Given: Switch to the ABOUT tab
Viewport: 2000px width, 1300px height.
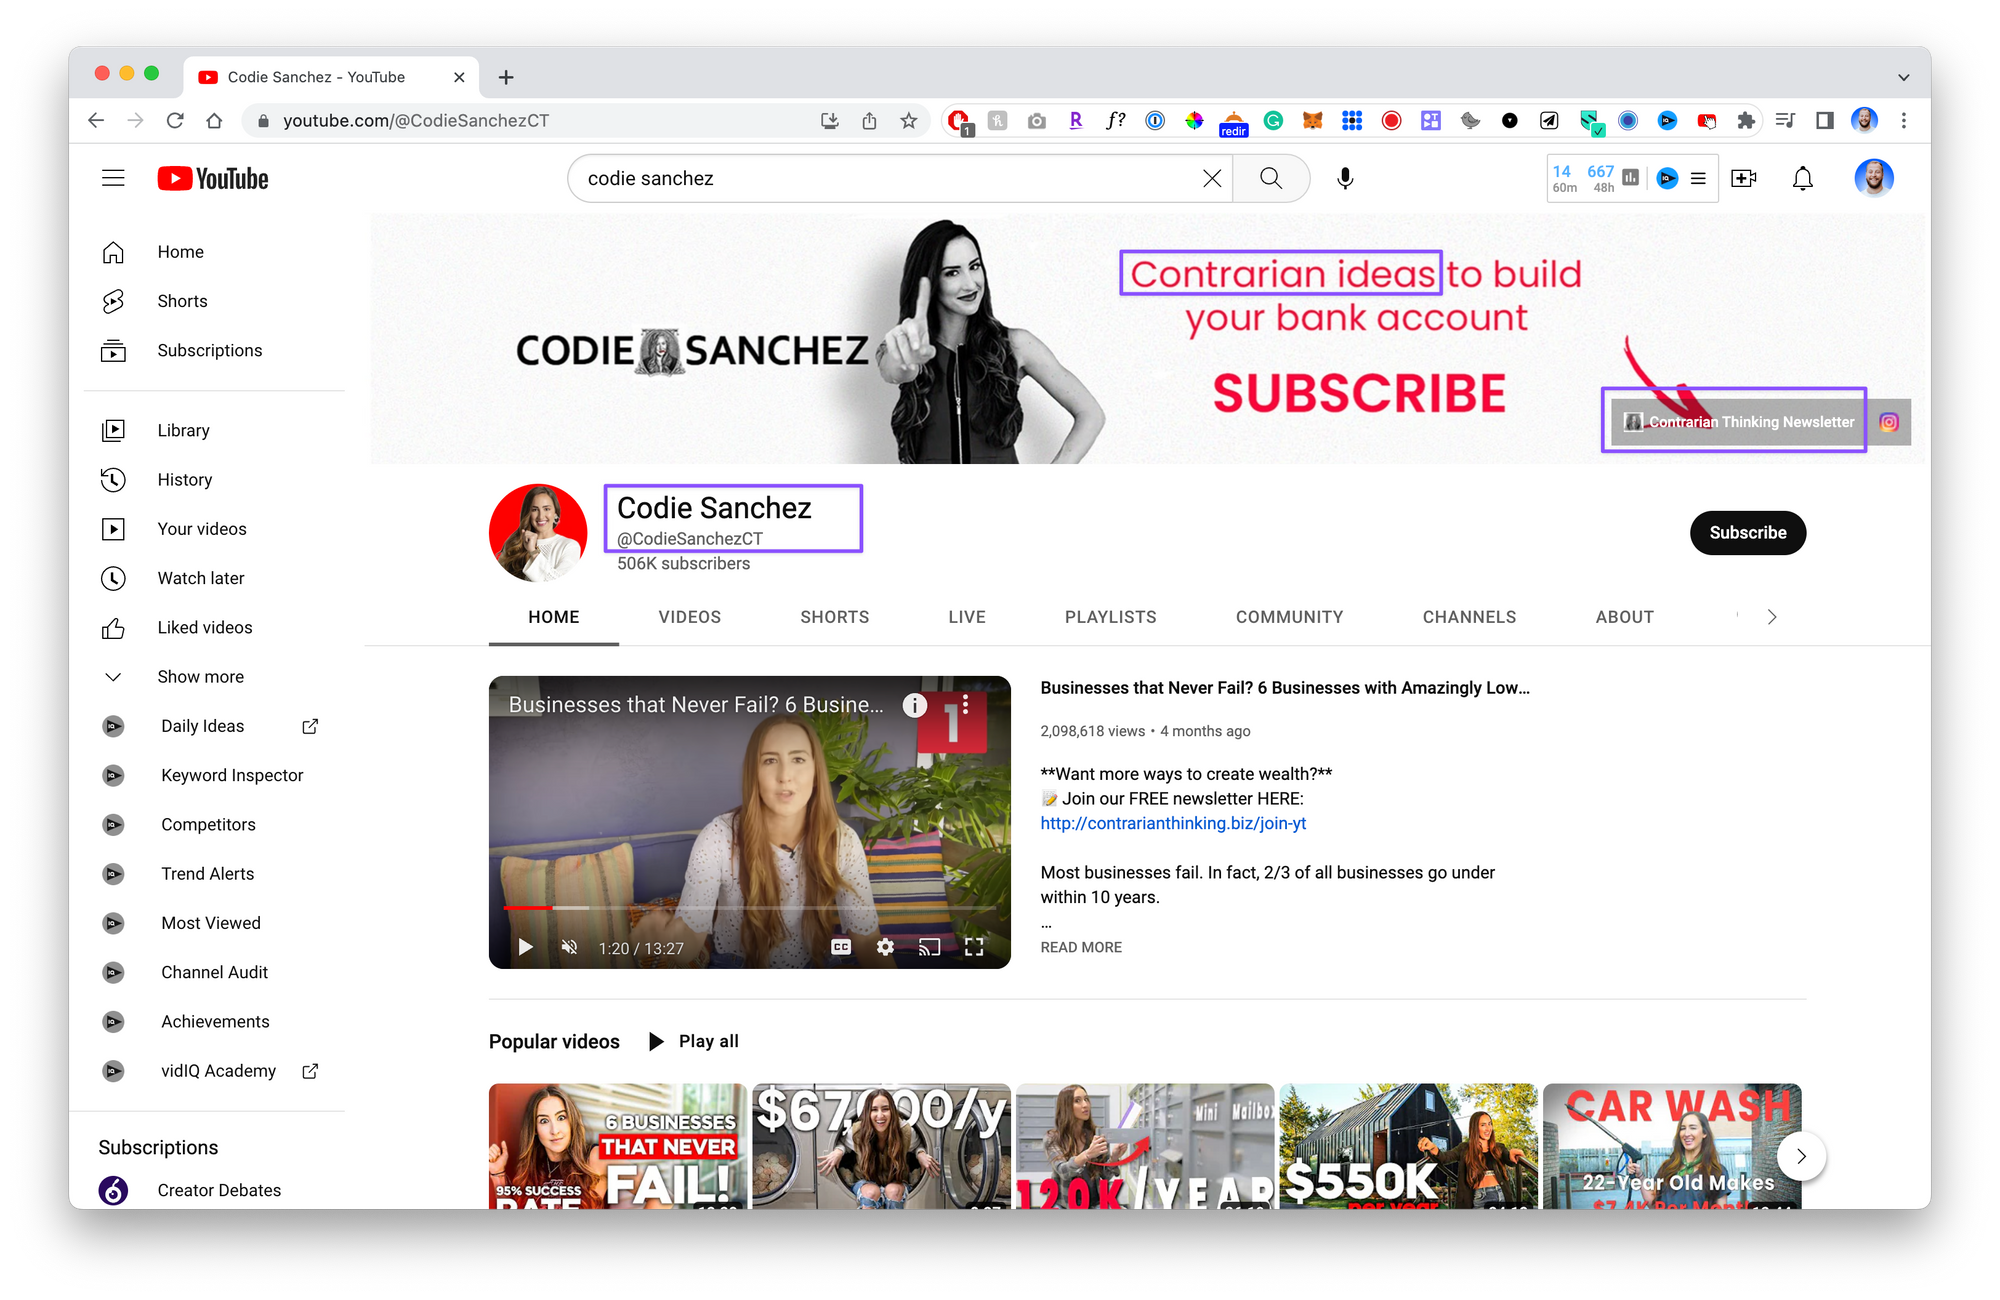Looking at the screenshot, I should pos(1624,617).
